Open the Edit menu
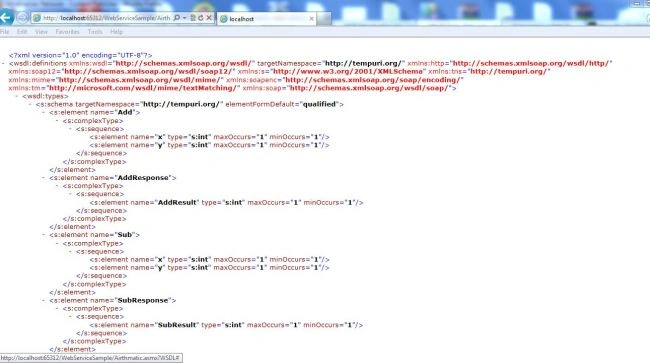The width and height of the screenshot is (650, 363). click(22, 31)
